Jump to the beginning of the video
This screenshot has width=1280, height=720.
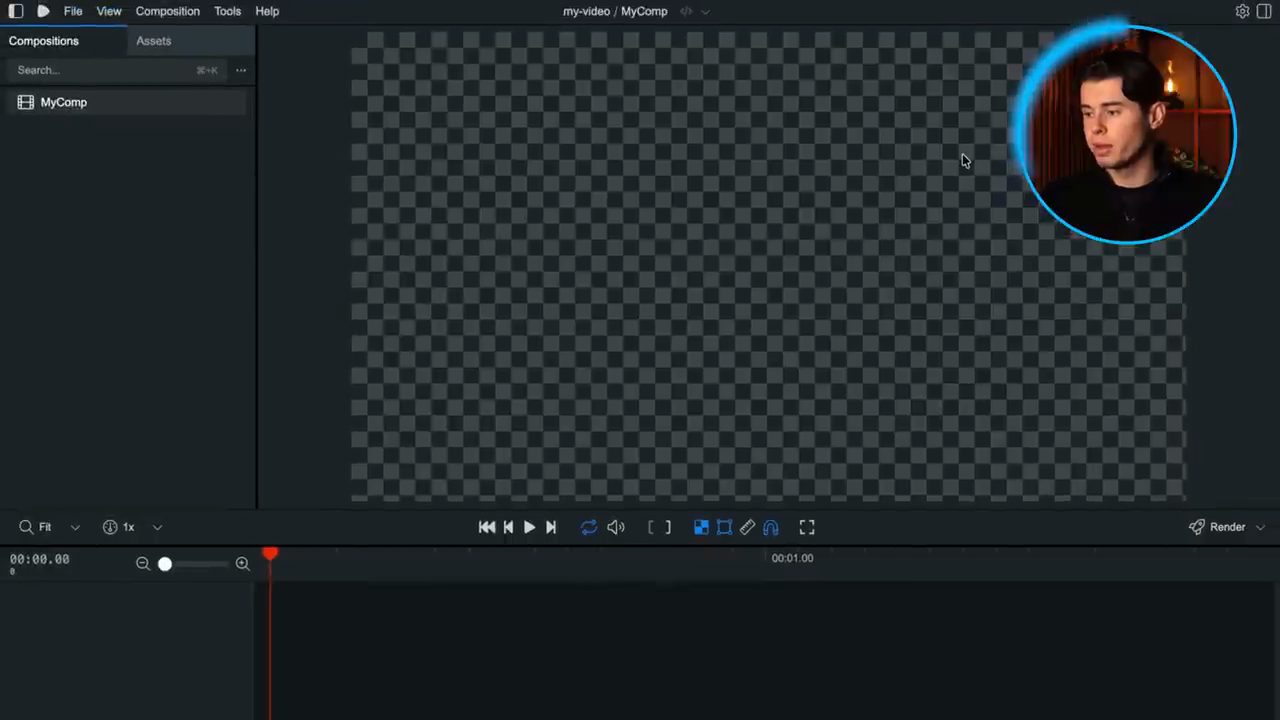coord(487,527)
